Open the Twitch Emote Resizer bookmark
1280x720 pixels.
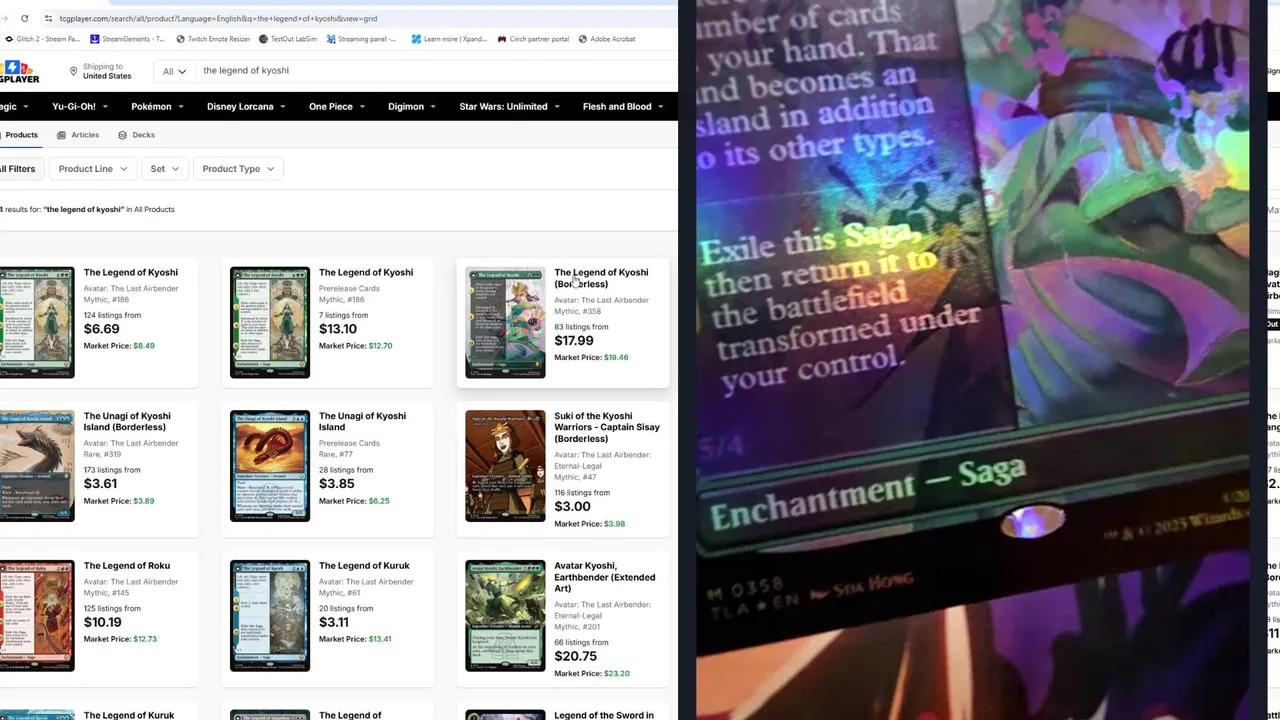click(213, 39)
